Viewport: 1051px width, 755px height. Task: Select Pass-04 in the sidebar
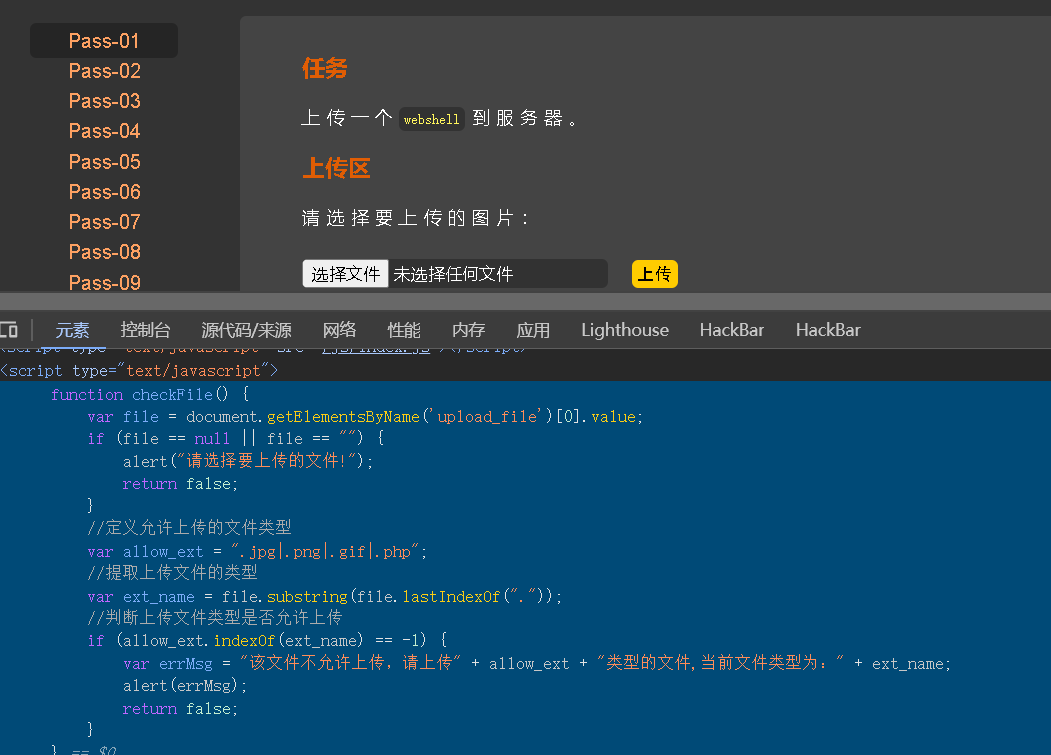(x=105, y=131)
